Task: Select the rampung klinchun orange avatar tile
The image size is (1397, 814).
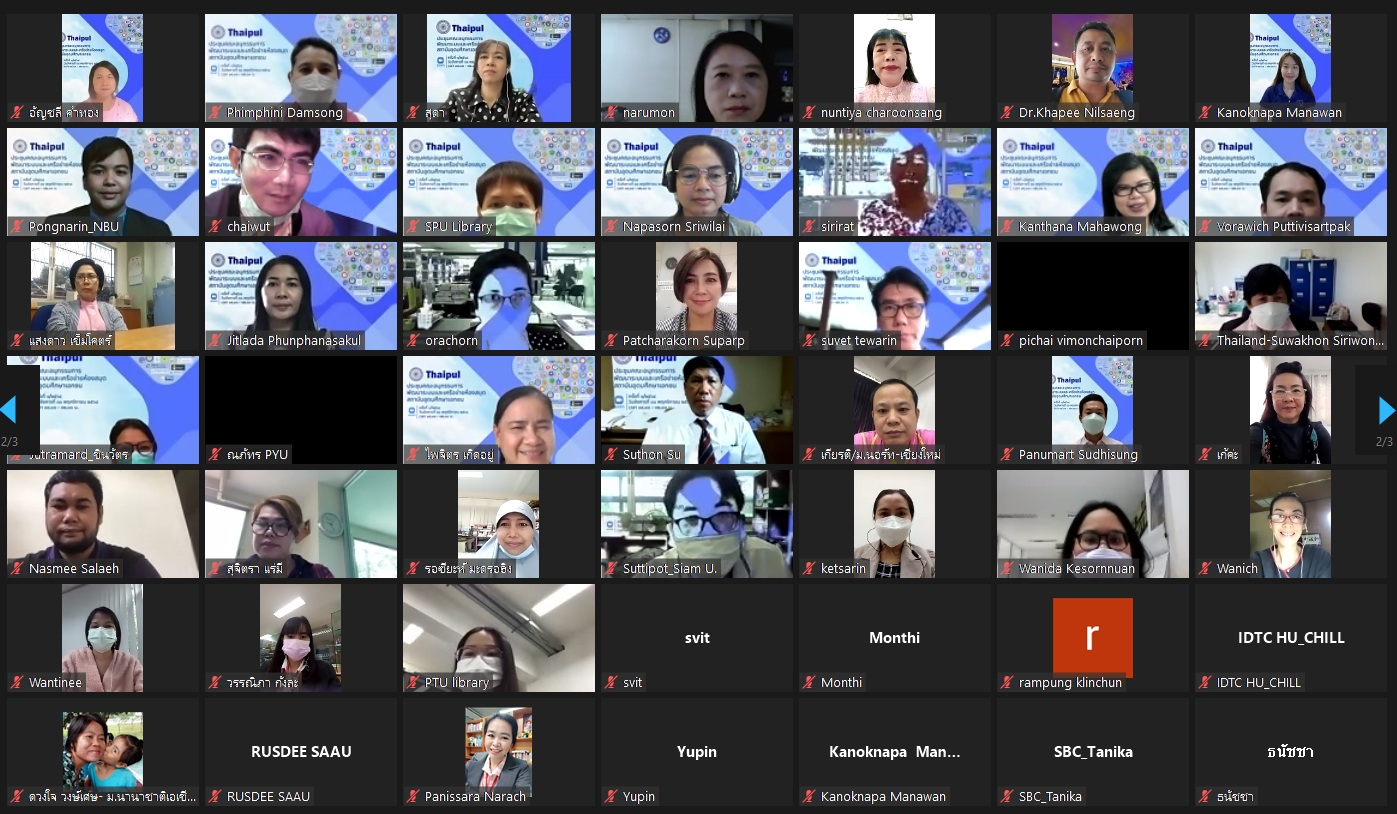Action: [x=1092, y=637]
